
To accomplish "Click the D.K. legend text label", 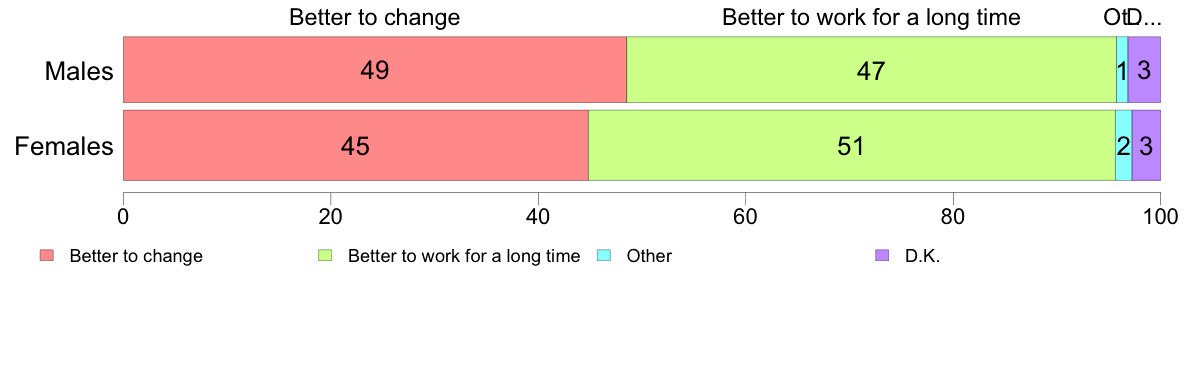I will [922, 256].
